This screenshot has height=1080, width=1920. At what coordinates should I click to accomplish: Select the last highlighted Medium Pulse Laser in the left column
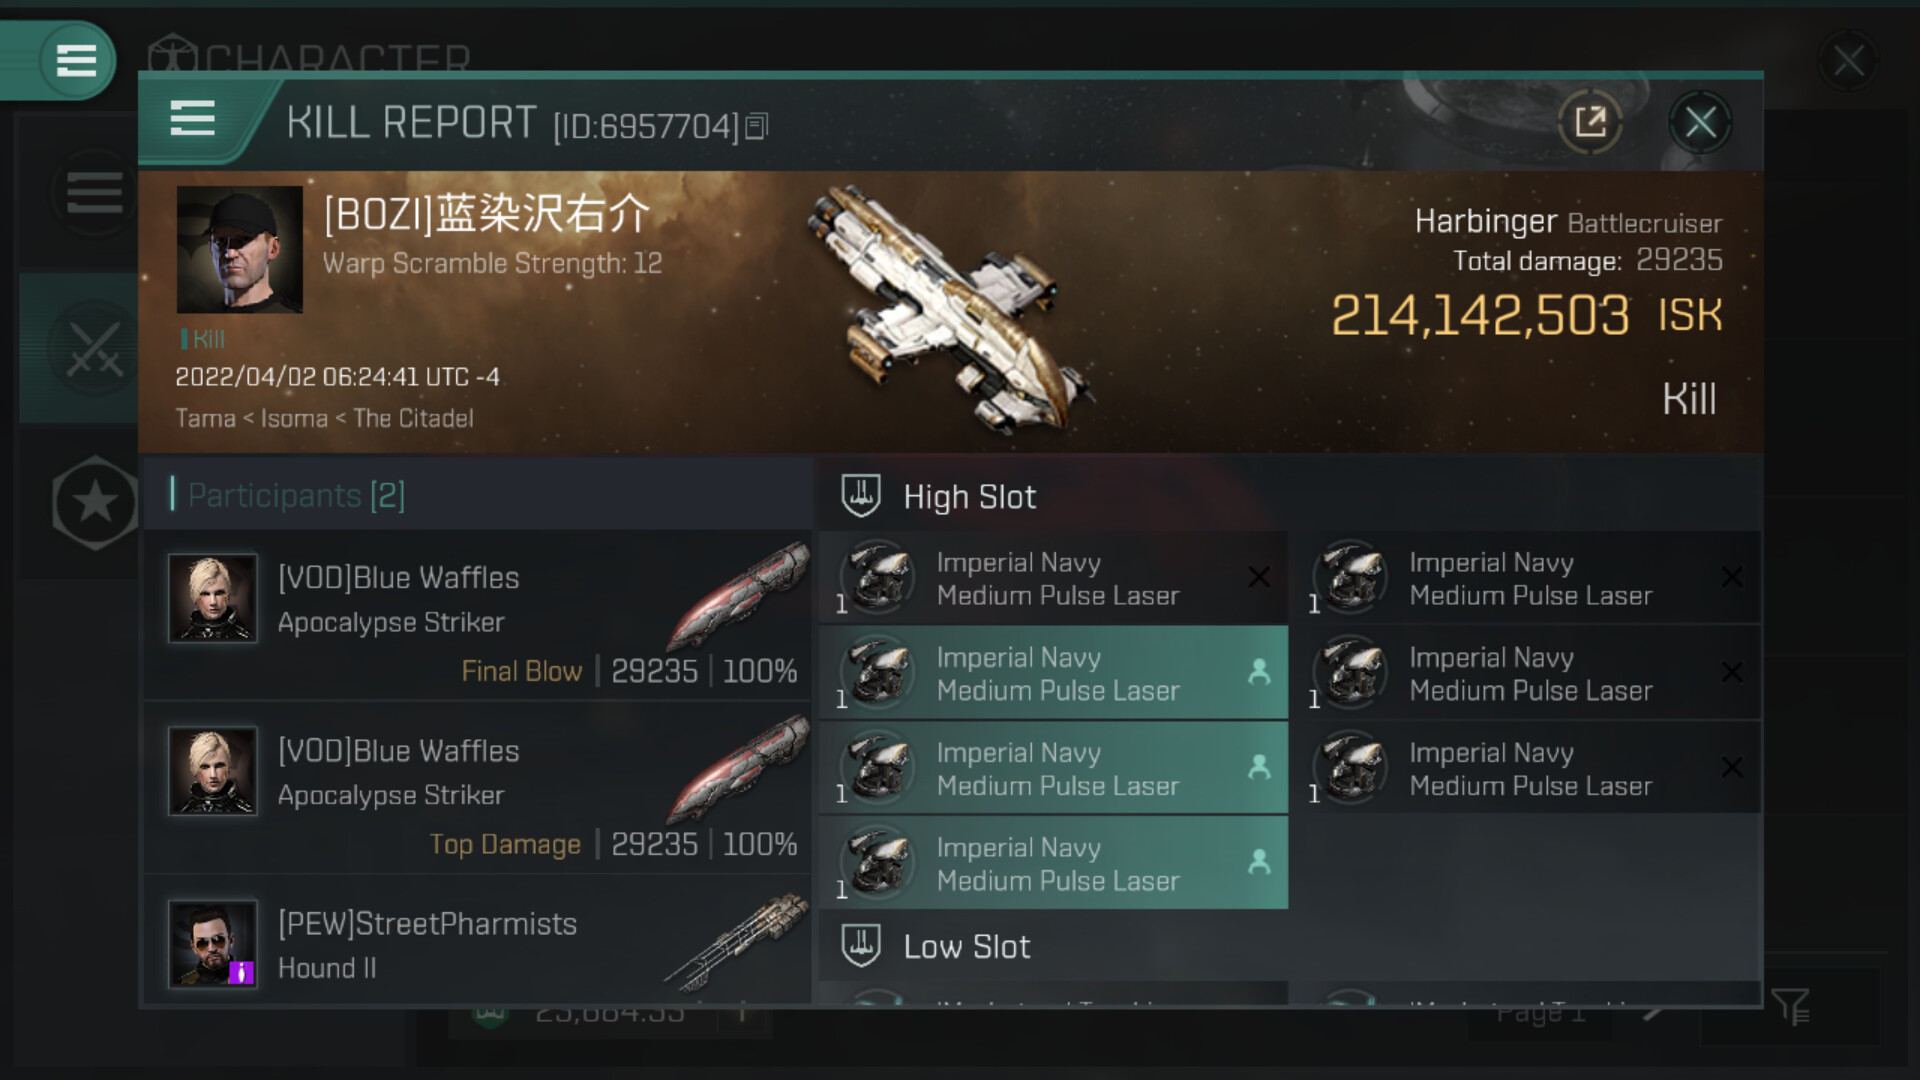point(1054,863)
